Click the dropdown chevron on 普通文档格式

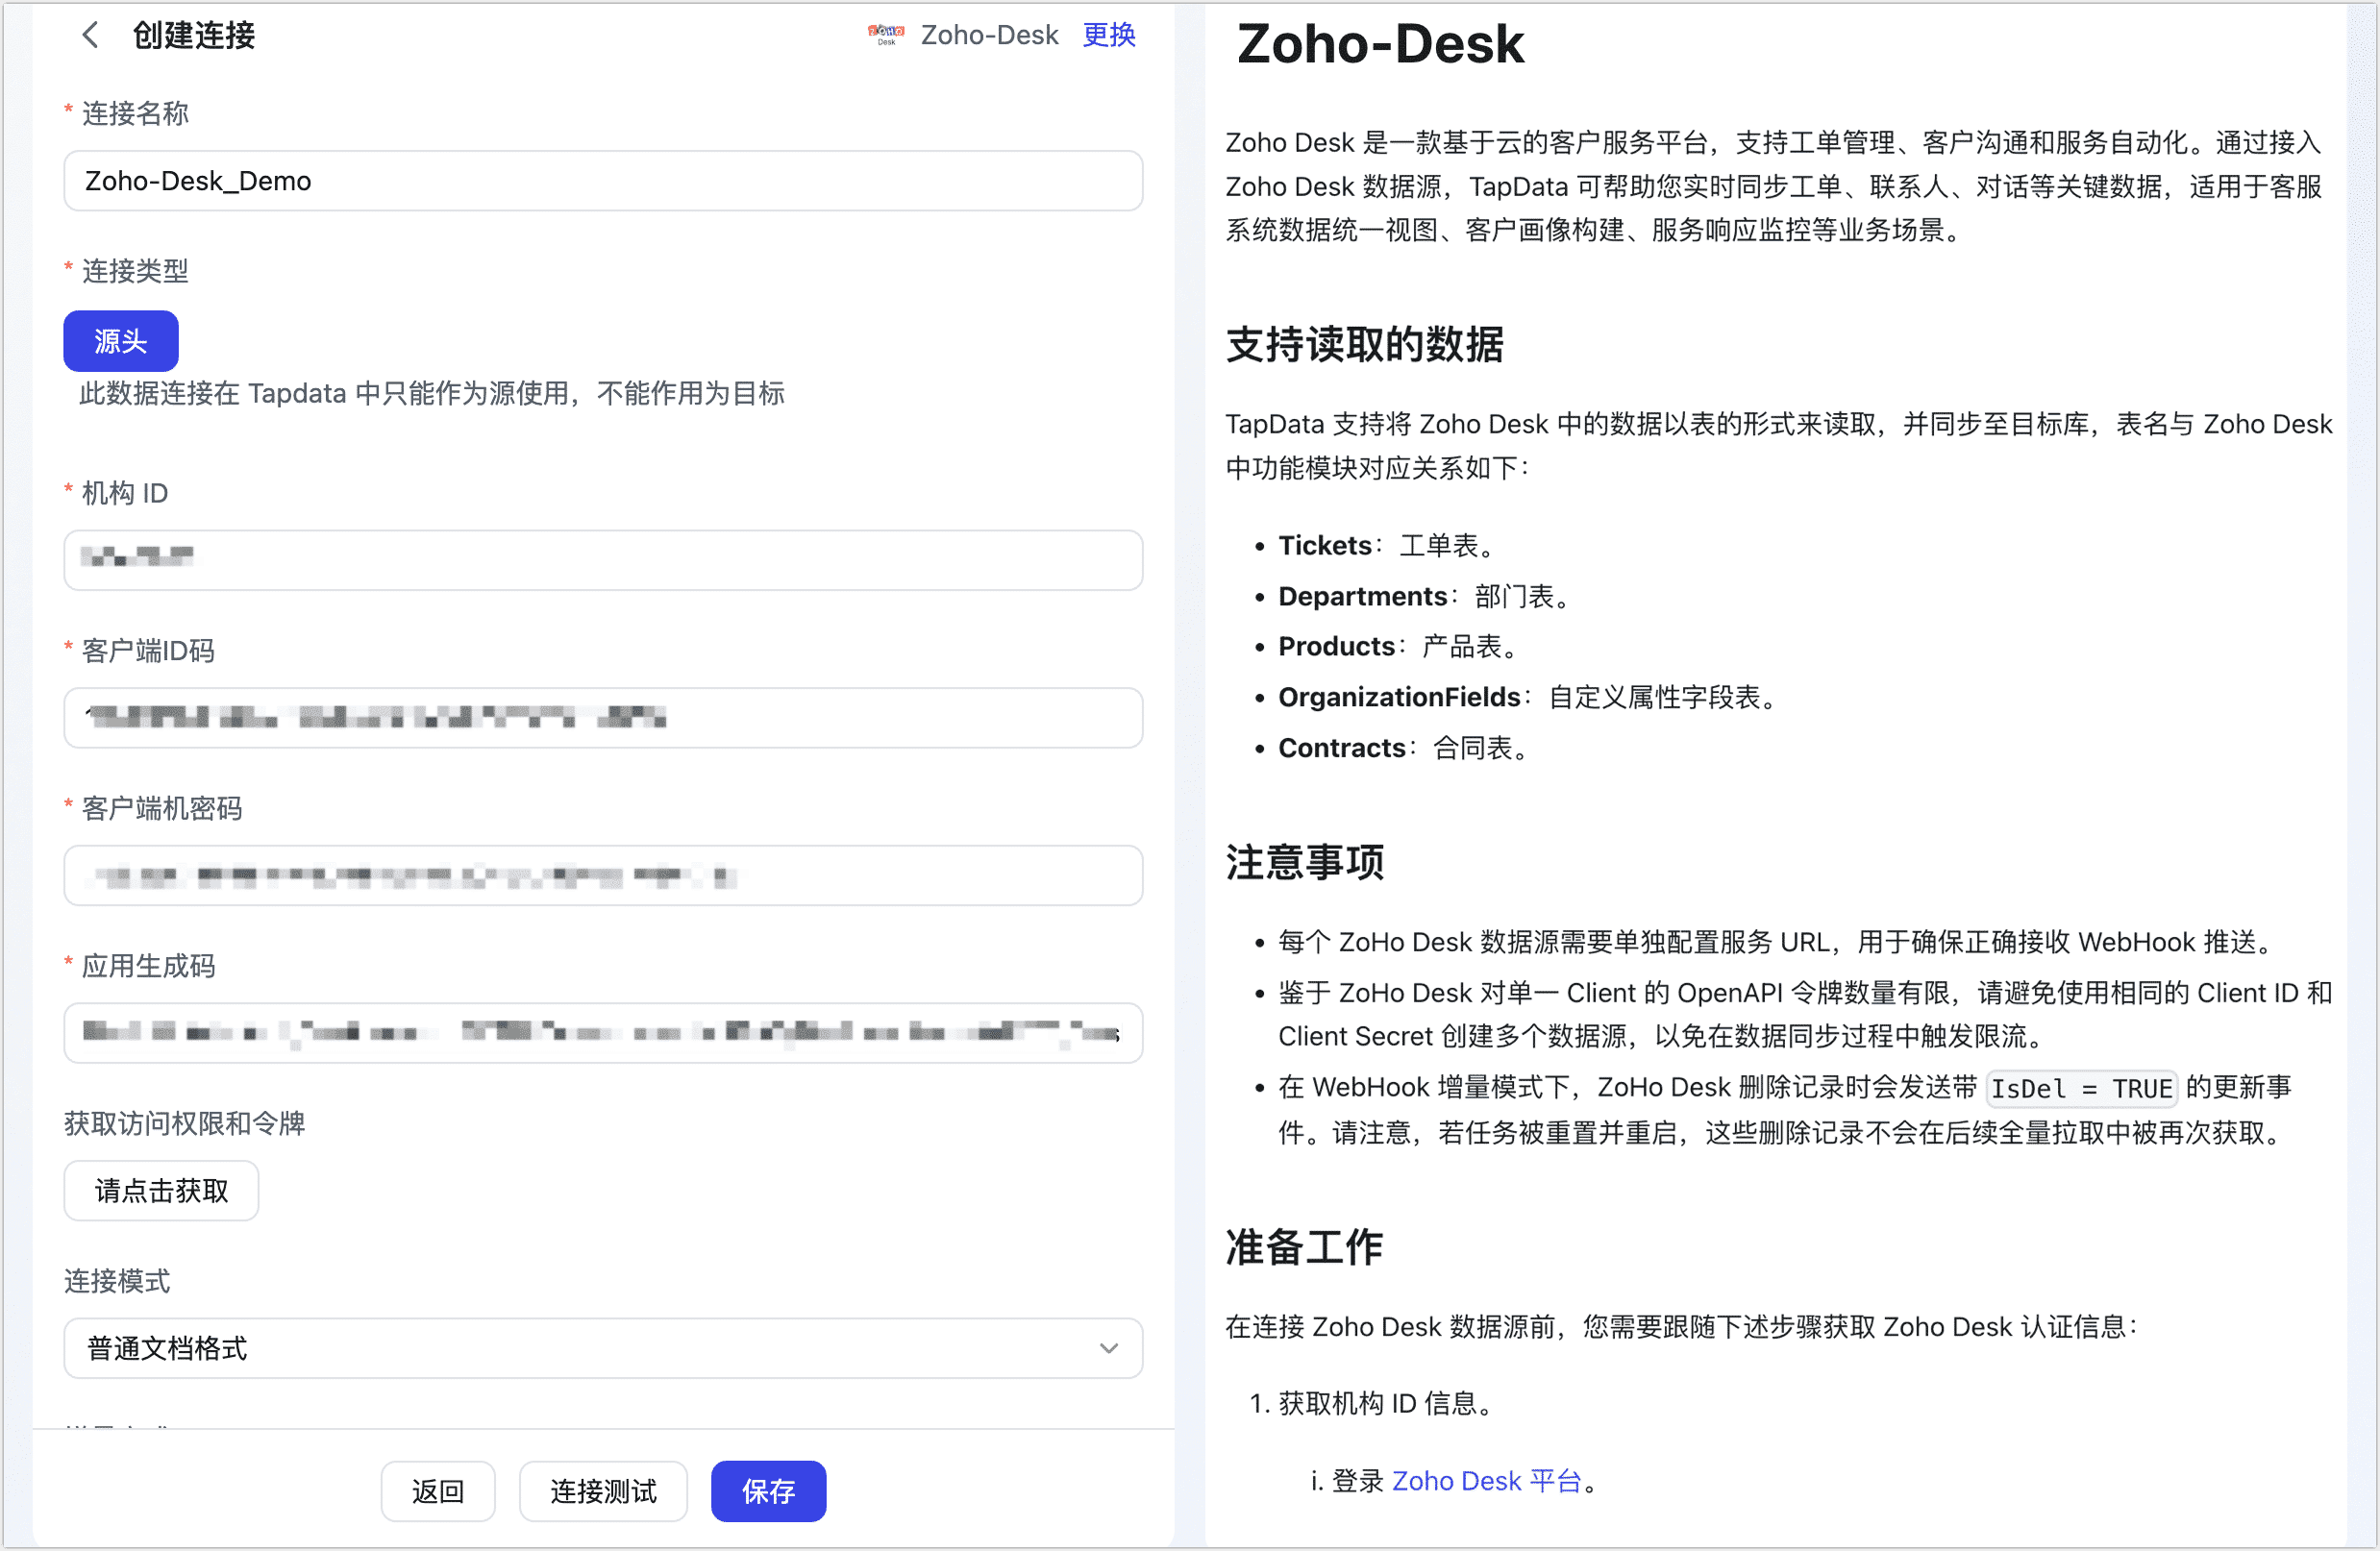1108,1348
